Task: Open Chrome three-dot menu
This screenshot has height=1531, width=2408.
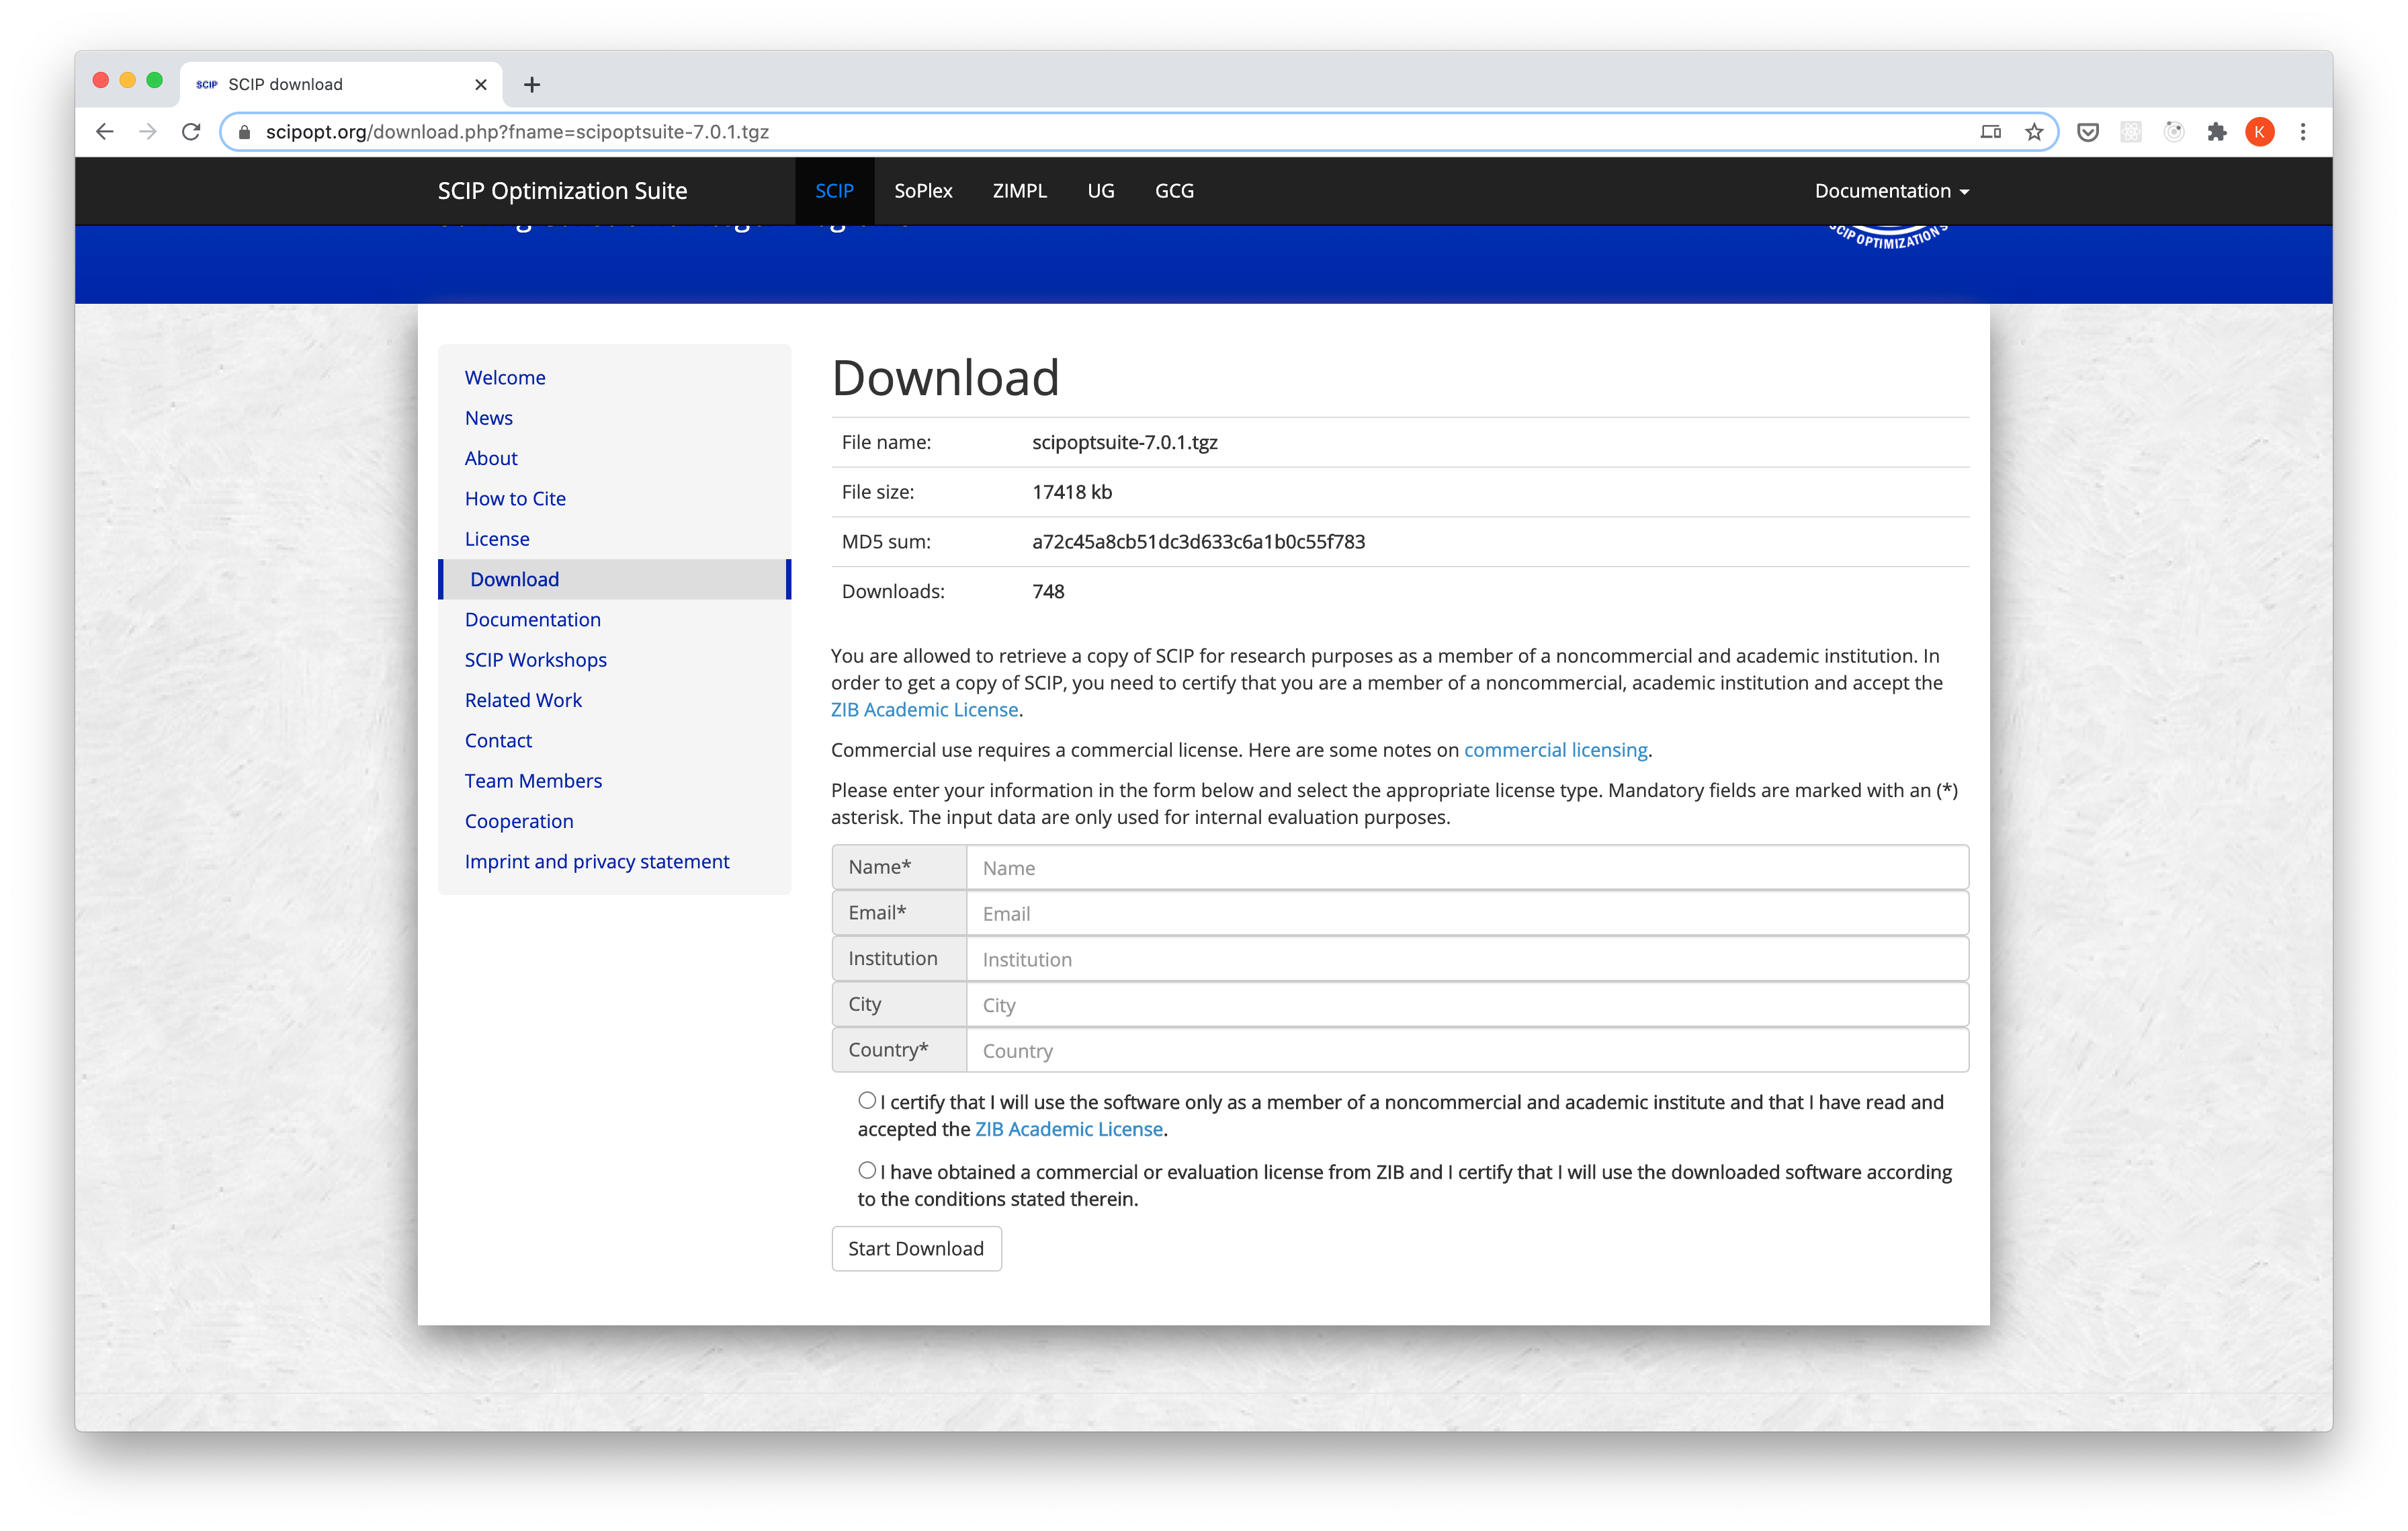Action: 2303,132
